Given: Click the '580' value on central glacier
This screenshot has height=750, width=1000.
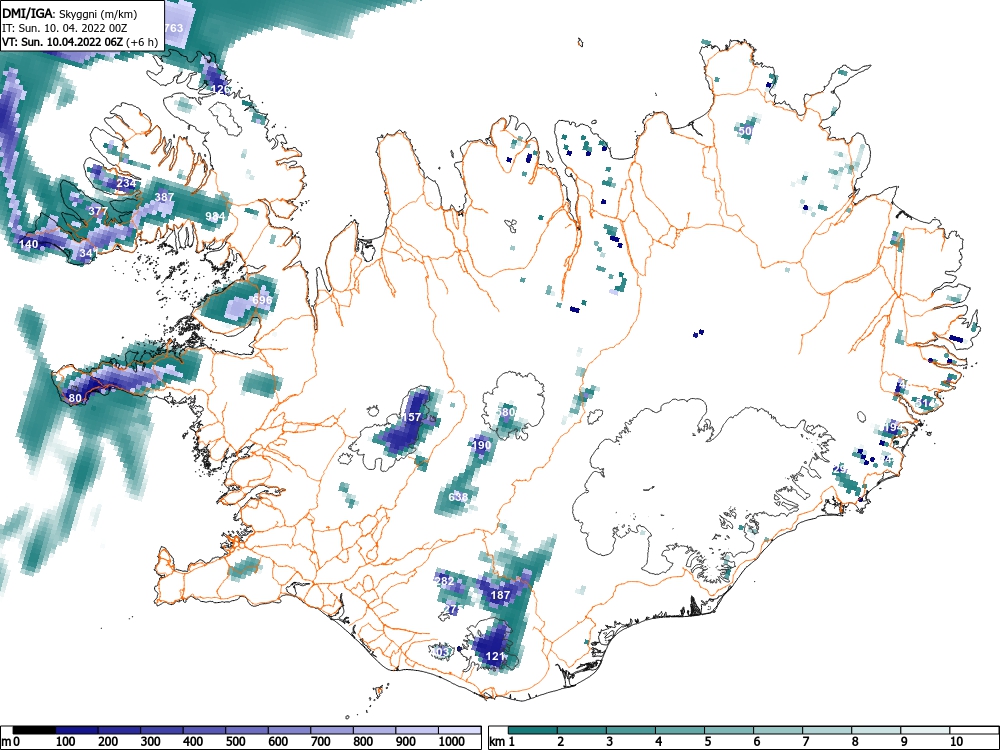Looking at the screenshot, I should tap(506, 413).
